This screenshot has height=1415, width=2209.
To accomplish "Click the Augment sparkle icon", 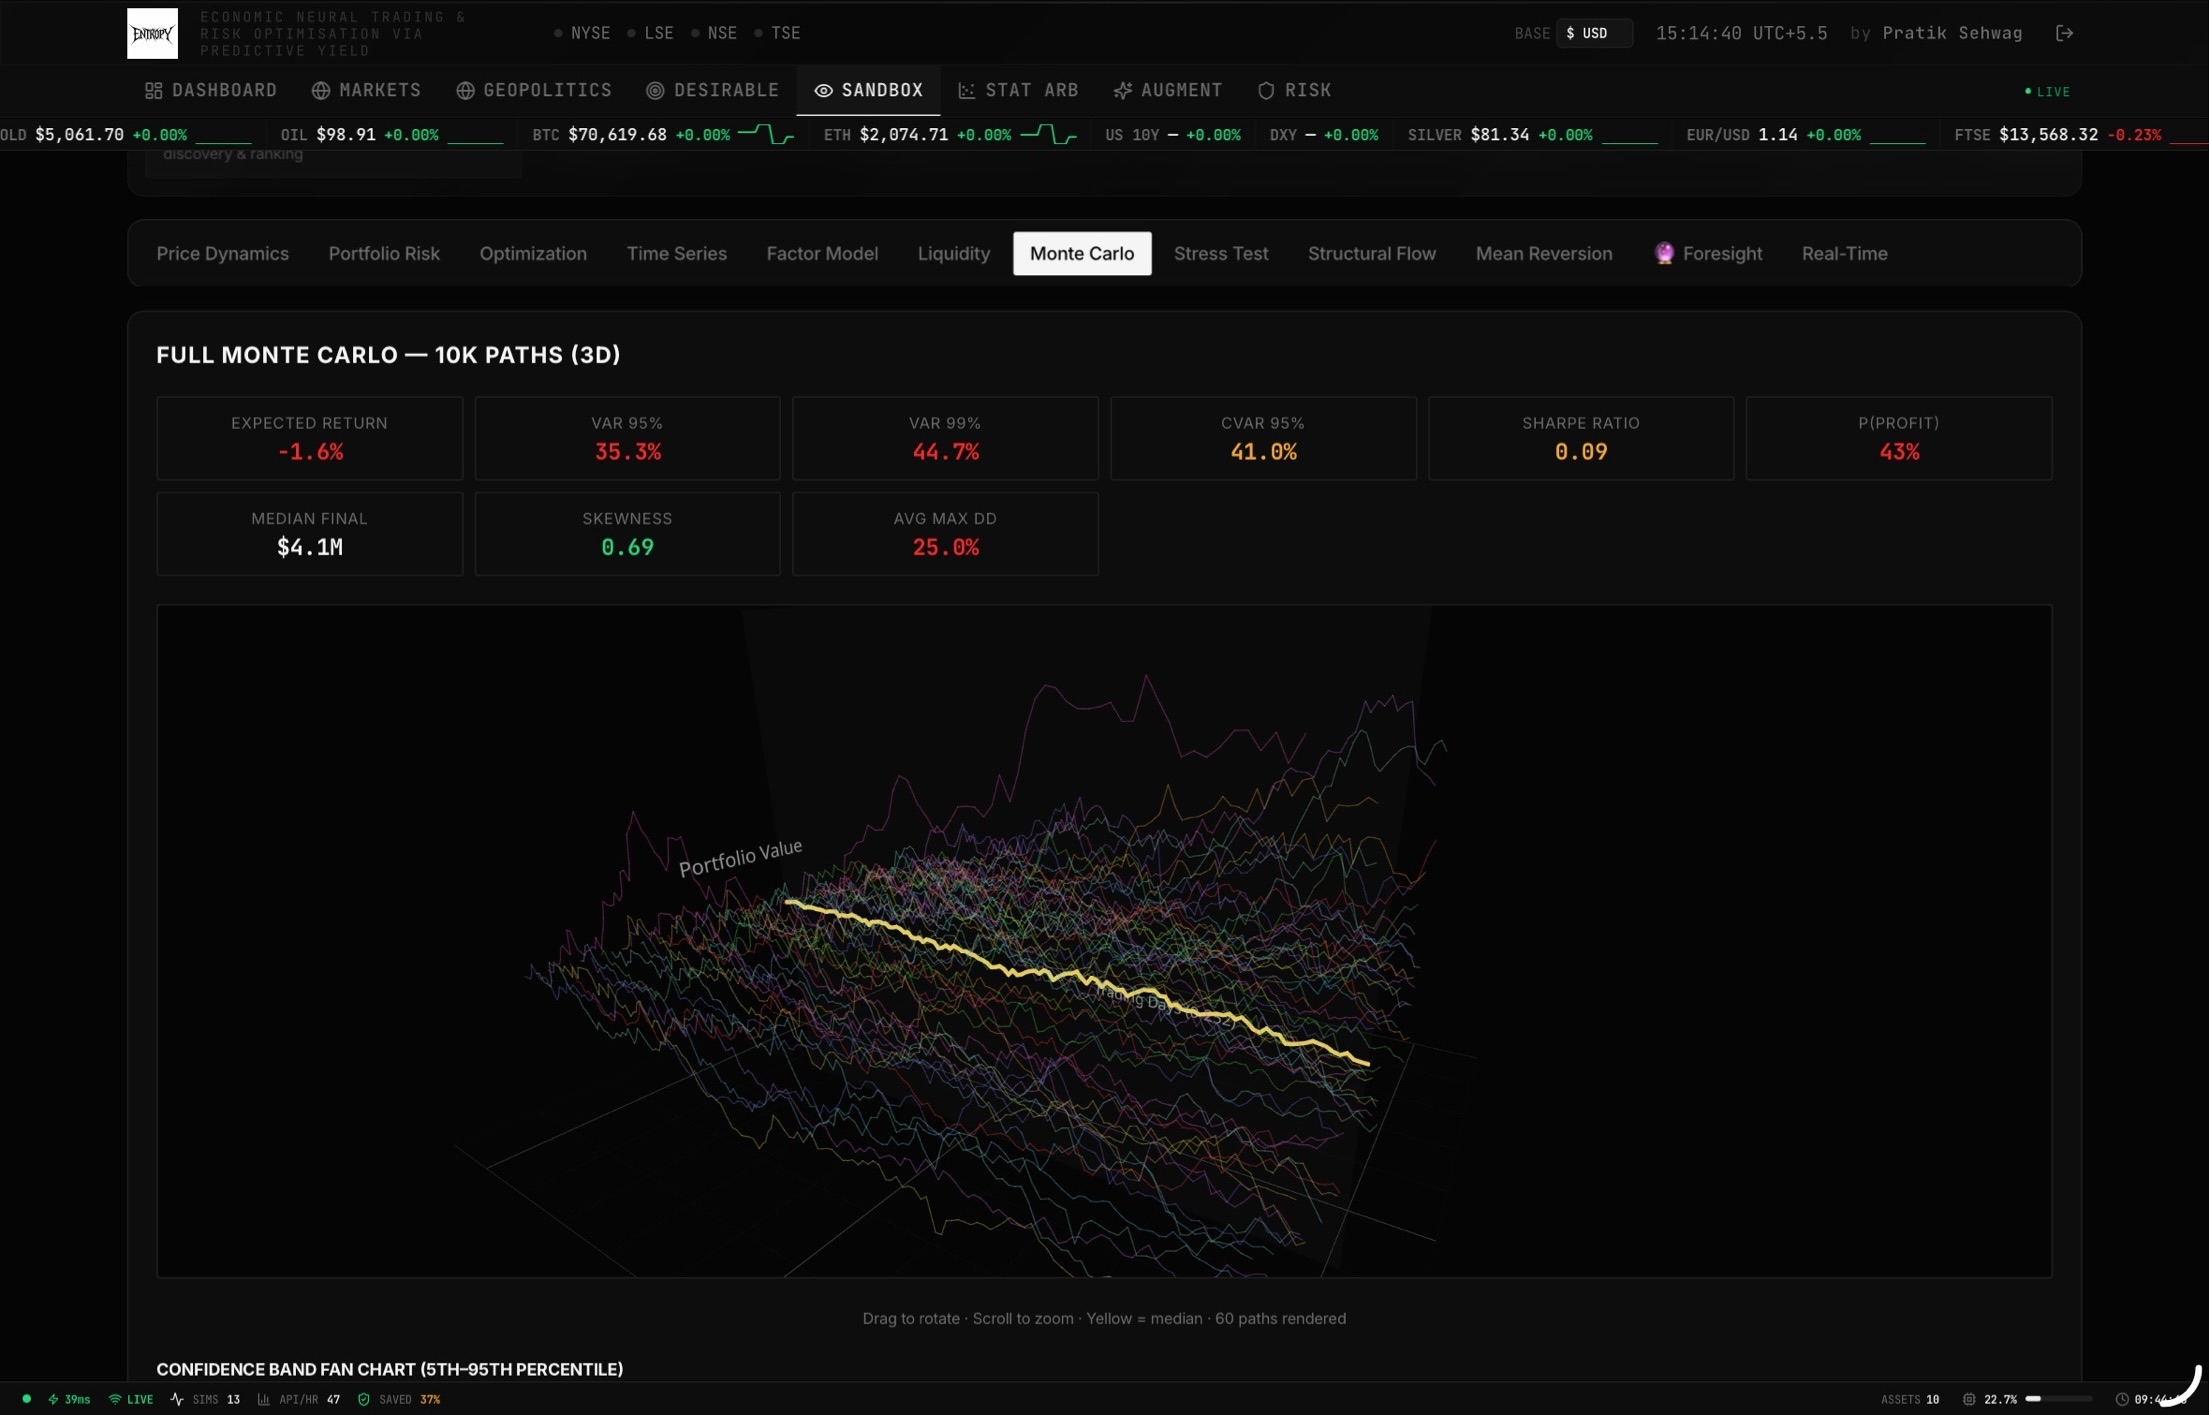I will click(x=1123, y=91).
